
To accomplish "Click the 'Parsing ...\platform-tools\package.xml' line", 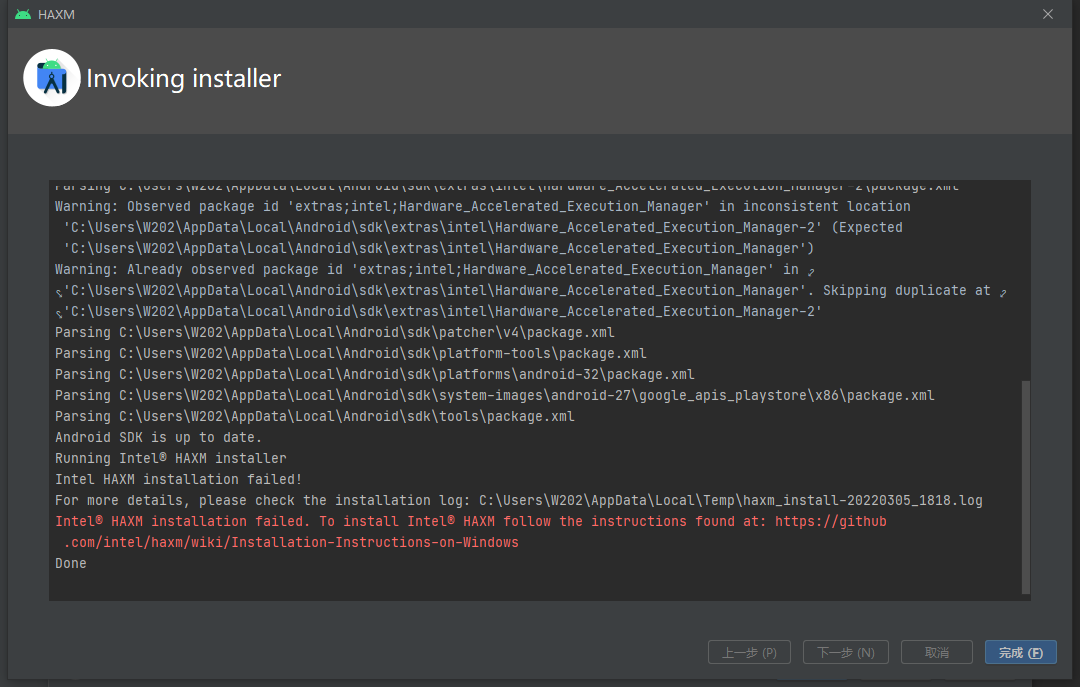I will (x=351, y=353).
